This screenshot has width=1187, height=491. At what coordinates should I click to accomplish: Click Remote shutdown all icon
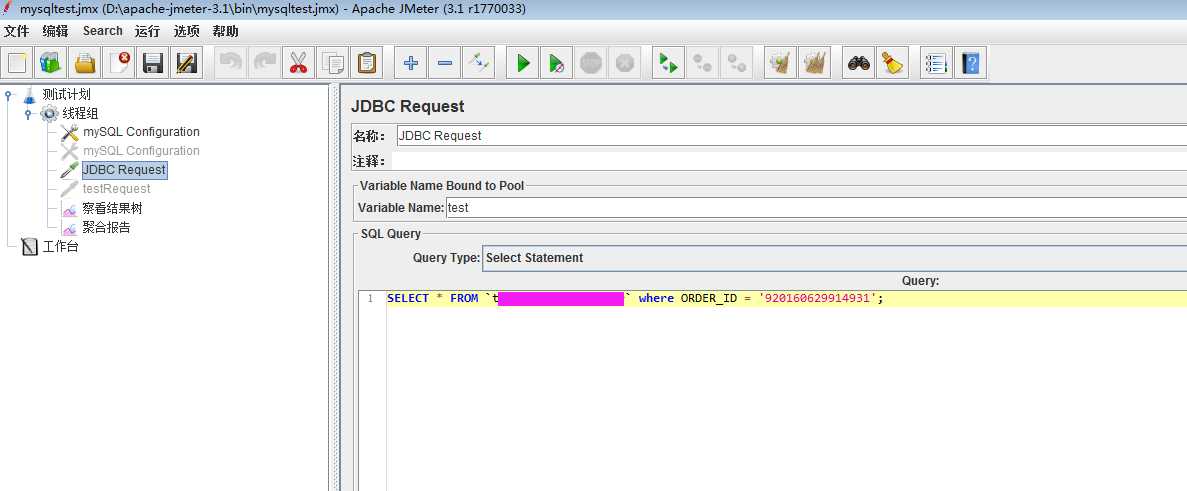tap(736, 63)
